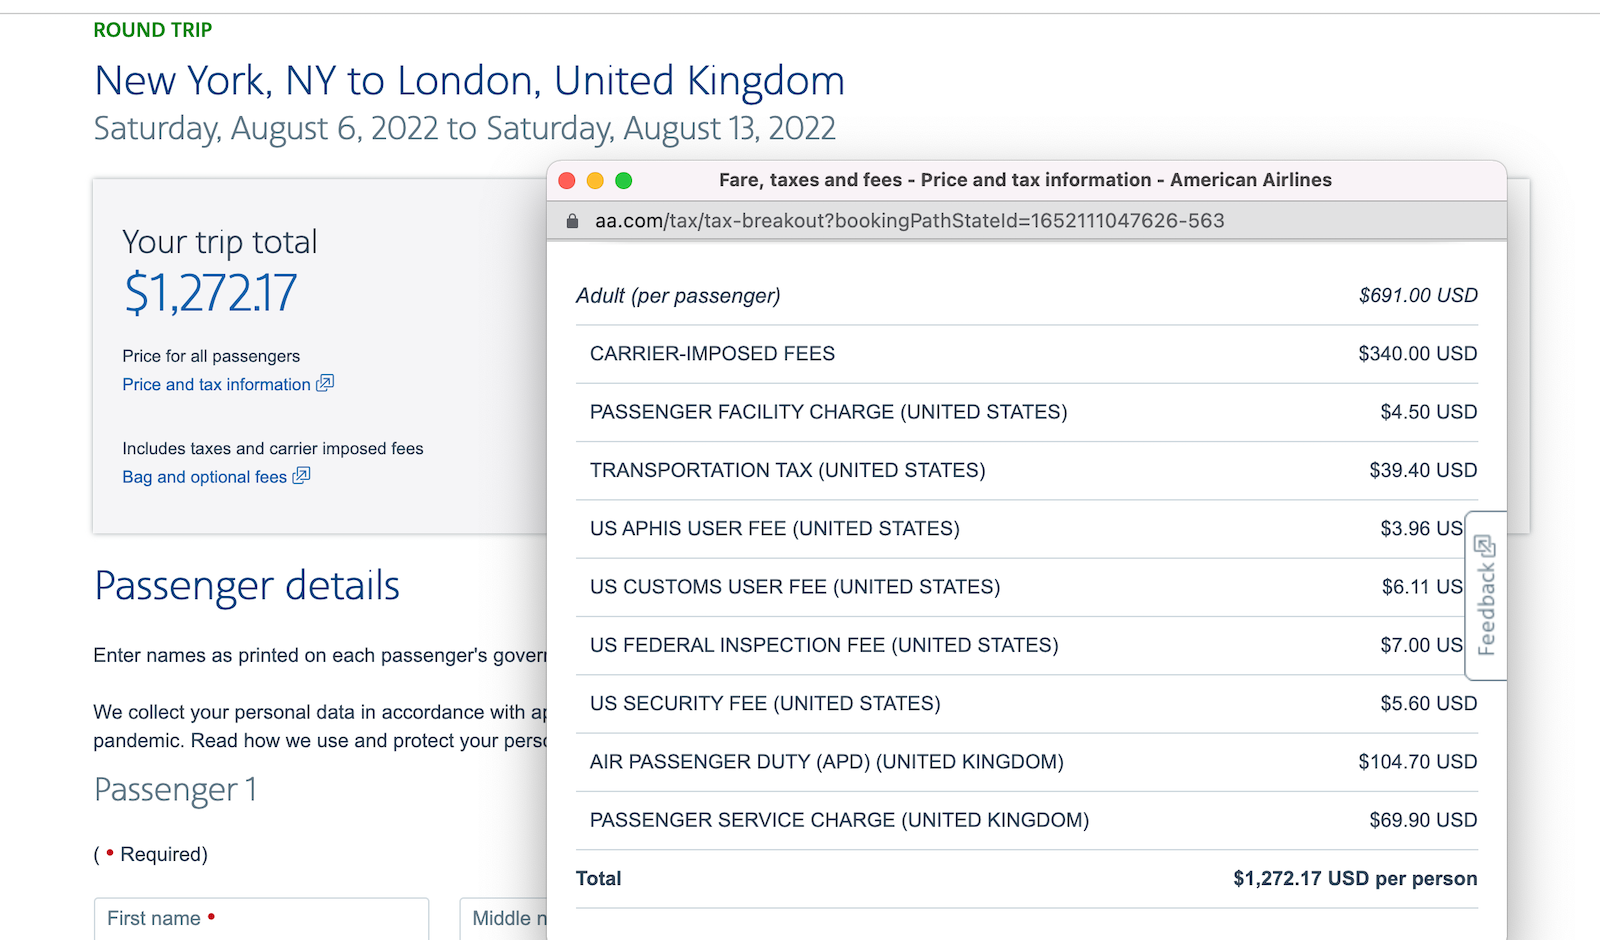
Task: Click external-link icon next to Bag and optional fees
Action: pyautogui.click(x=301, y=477)
